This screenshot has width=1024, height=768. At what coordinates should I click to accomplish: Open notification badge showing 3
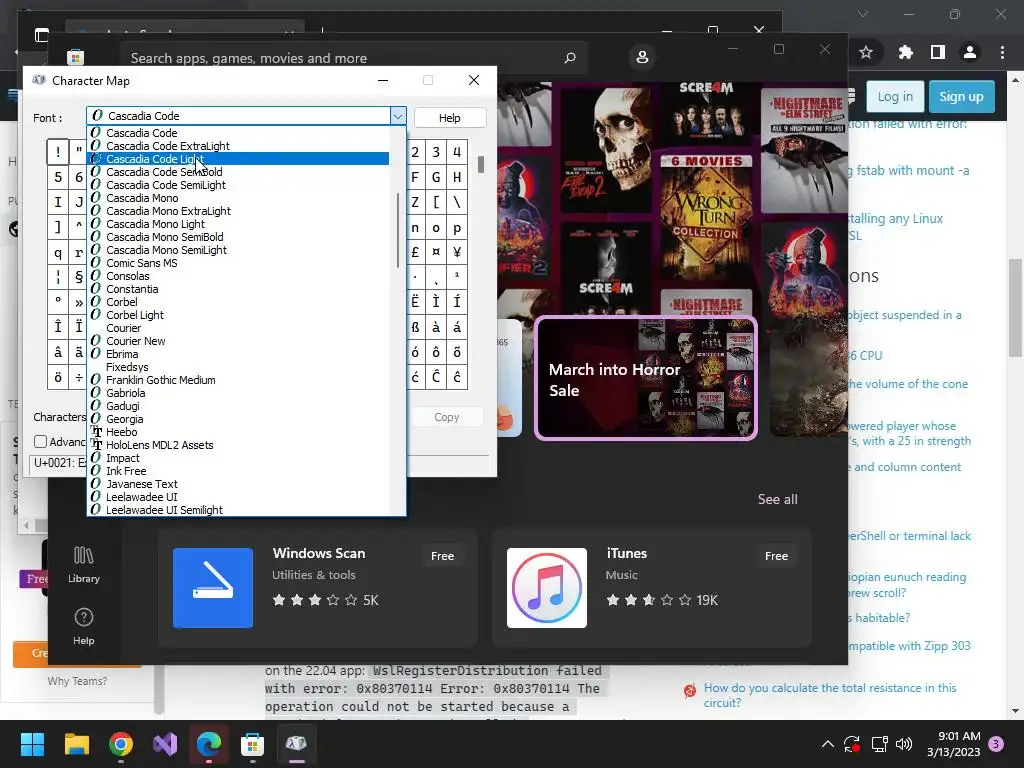click(x=996, y=744)
